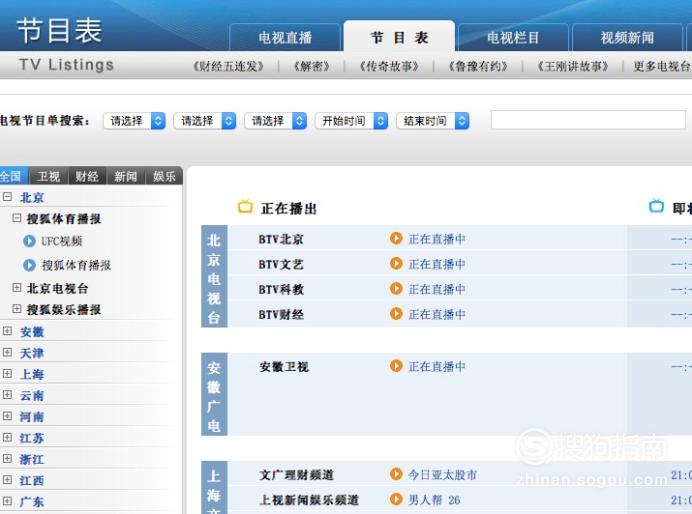Select the 财经 category tab
The width and height of the screenshot is (692, 514).
(x=87, y=176)
